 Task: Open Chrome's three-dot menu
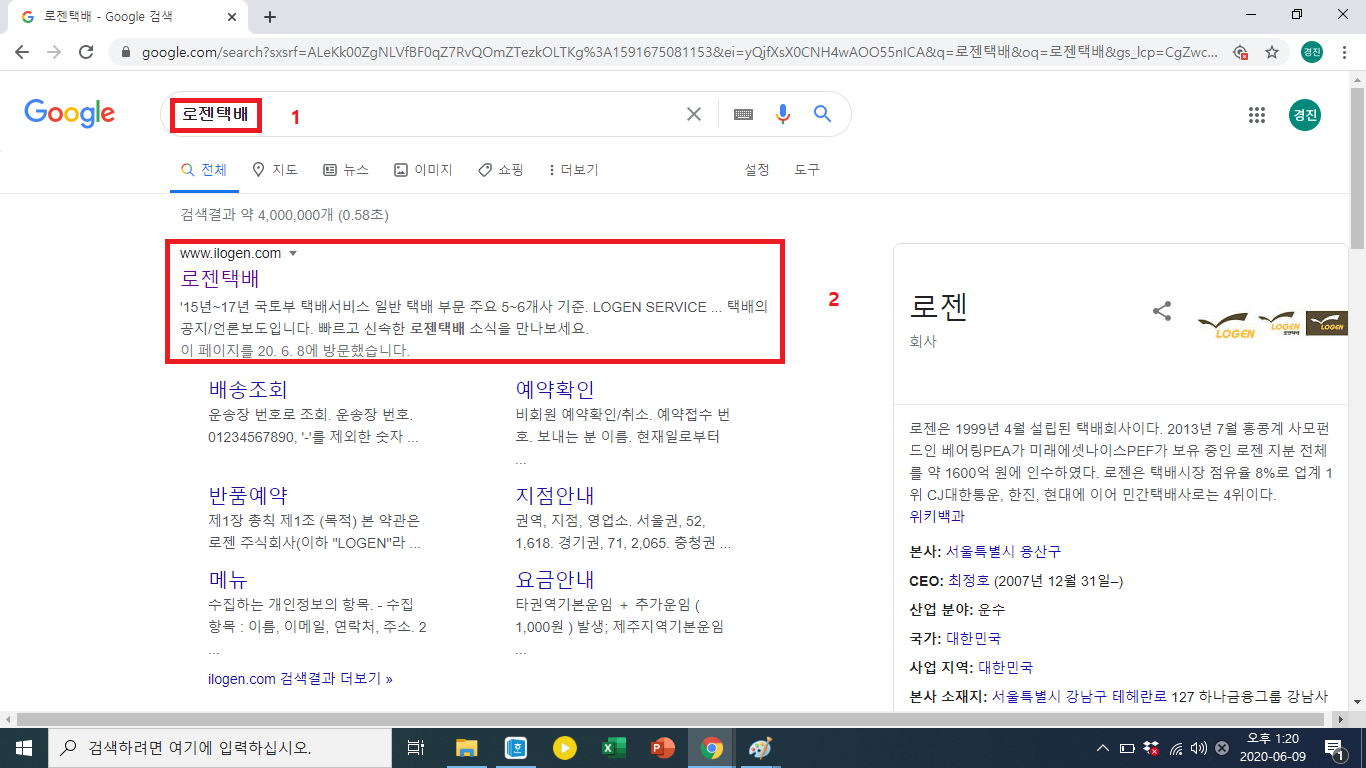(1344, 52)
